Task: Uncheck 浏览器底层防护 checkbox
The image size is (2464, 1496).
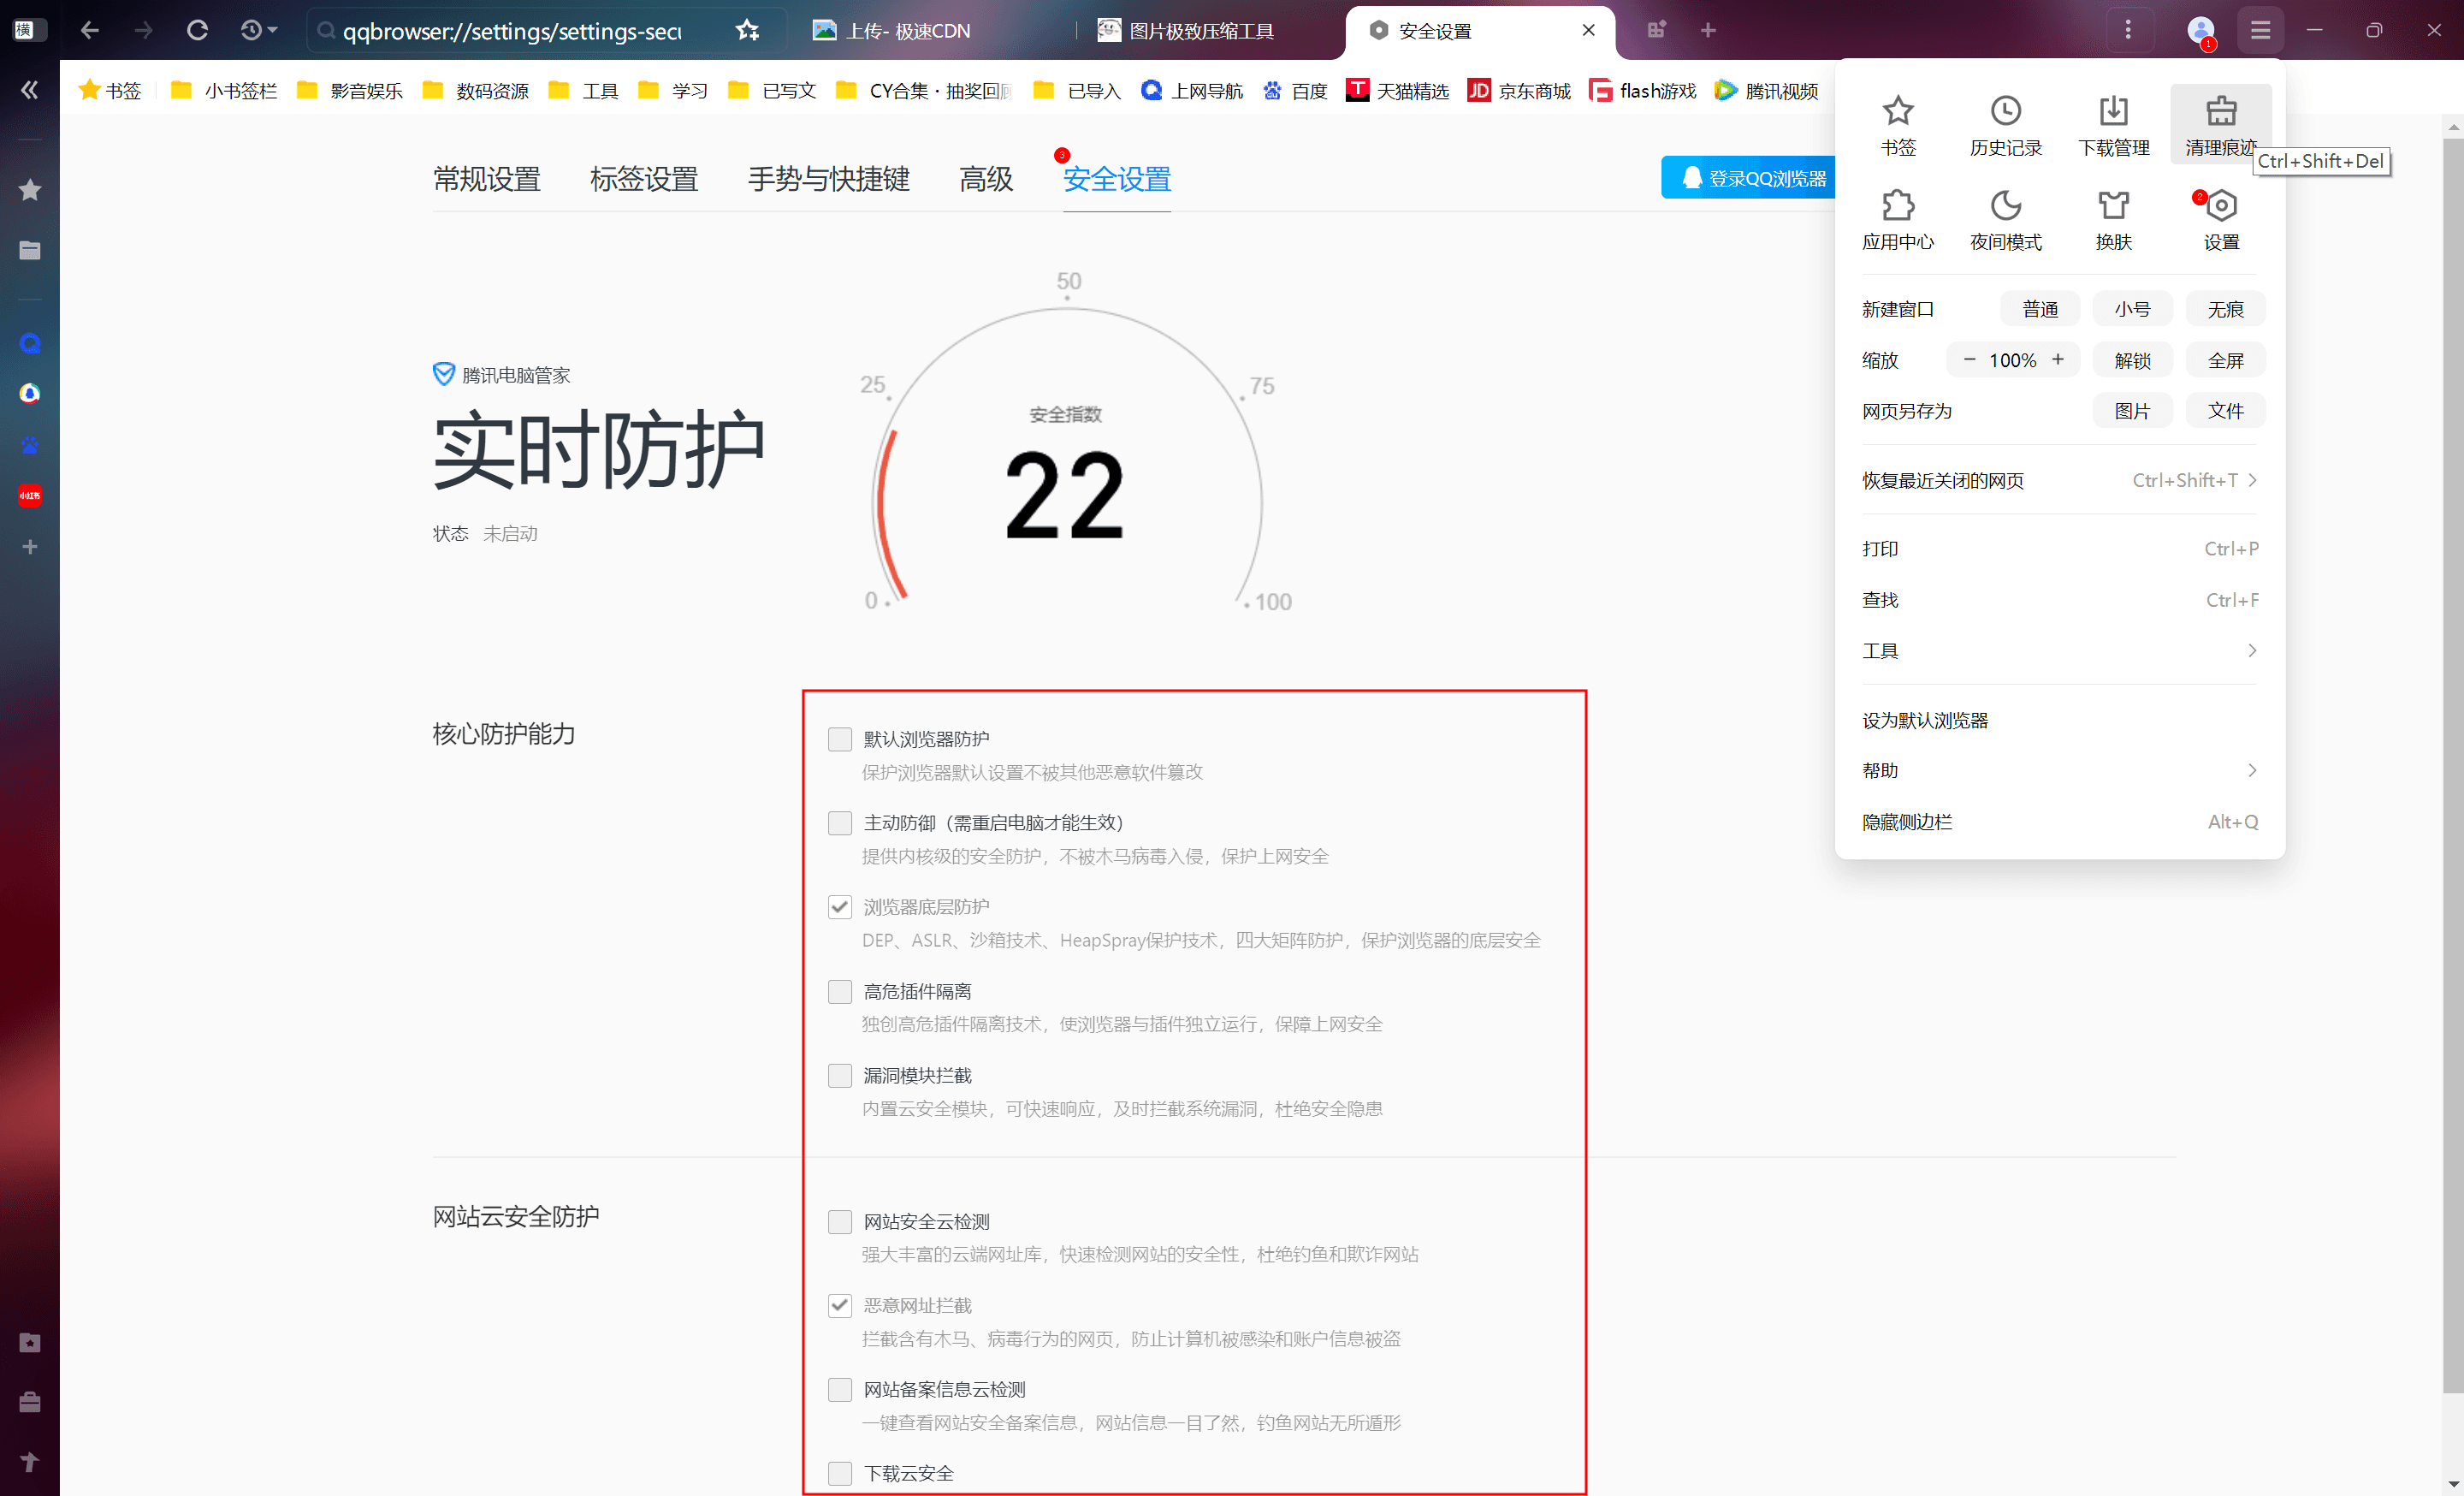Action: tap(839, 907)
